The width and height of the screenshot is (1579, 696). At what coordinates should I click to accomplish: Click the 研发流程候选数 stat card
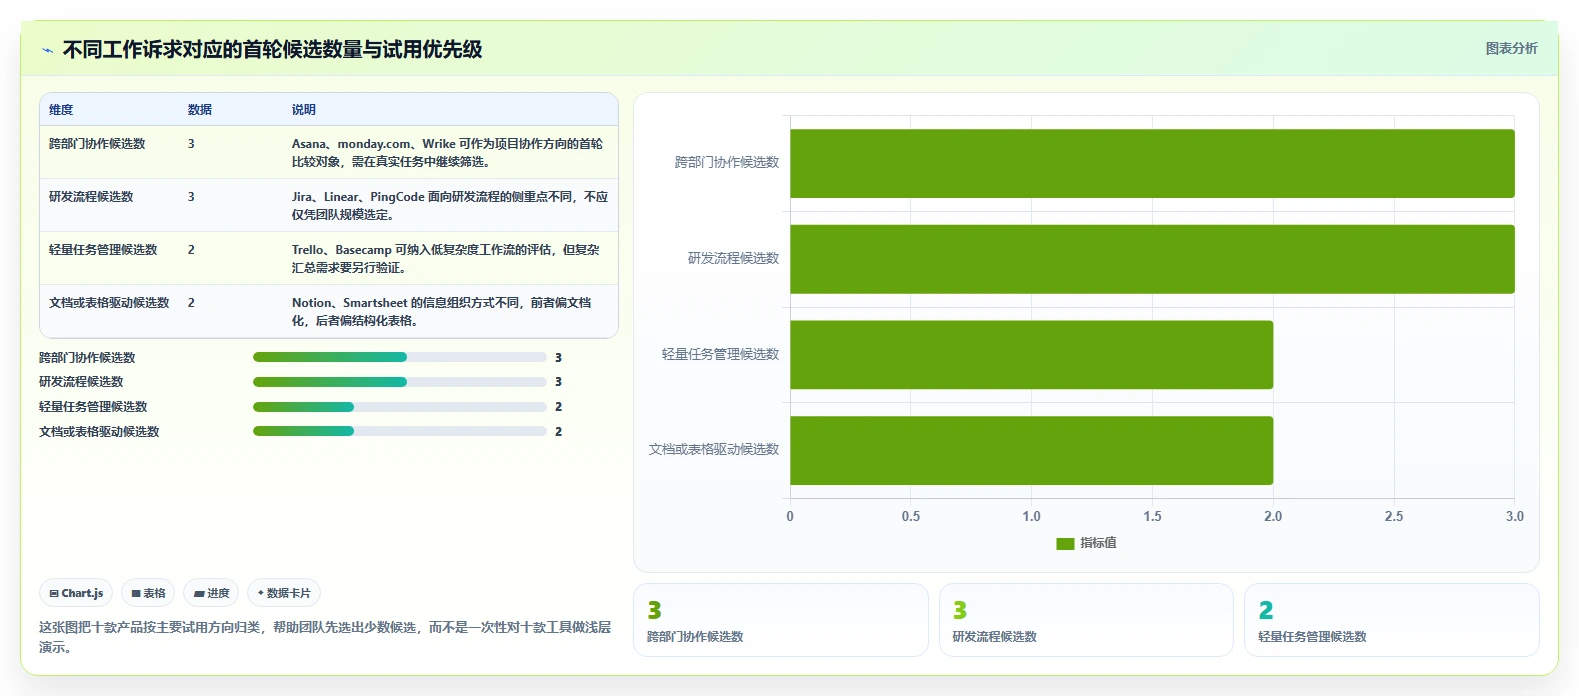point(1086,620)
